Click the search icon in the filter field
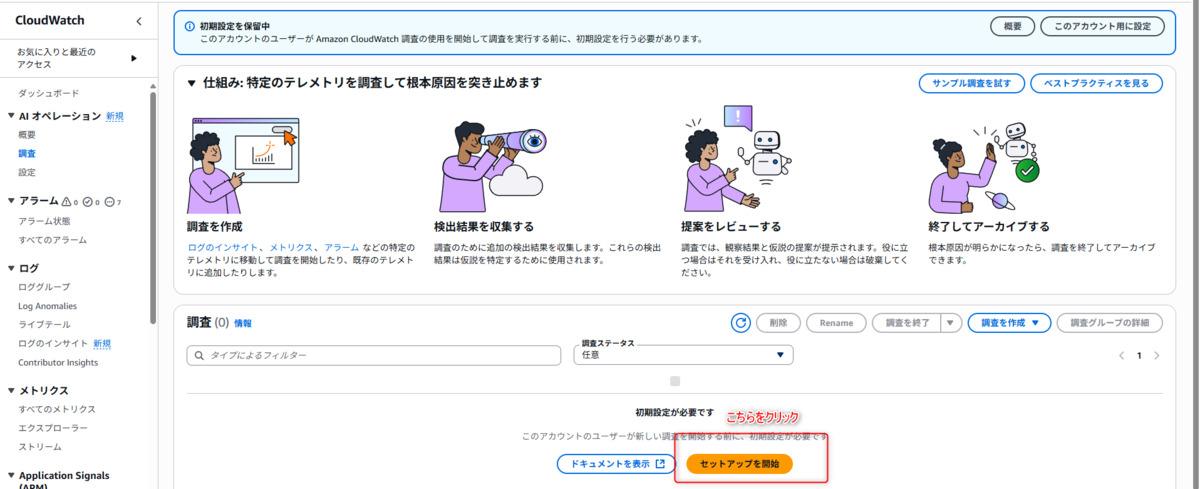 (x=200, y=355)
